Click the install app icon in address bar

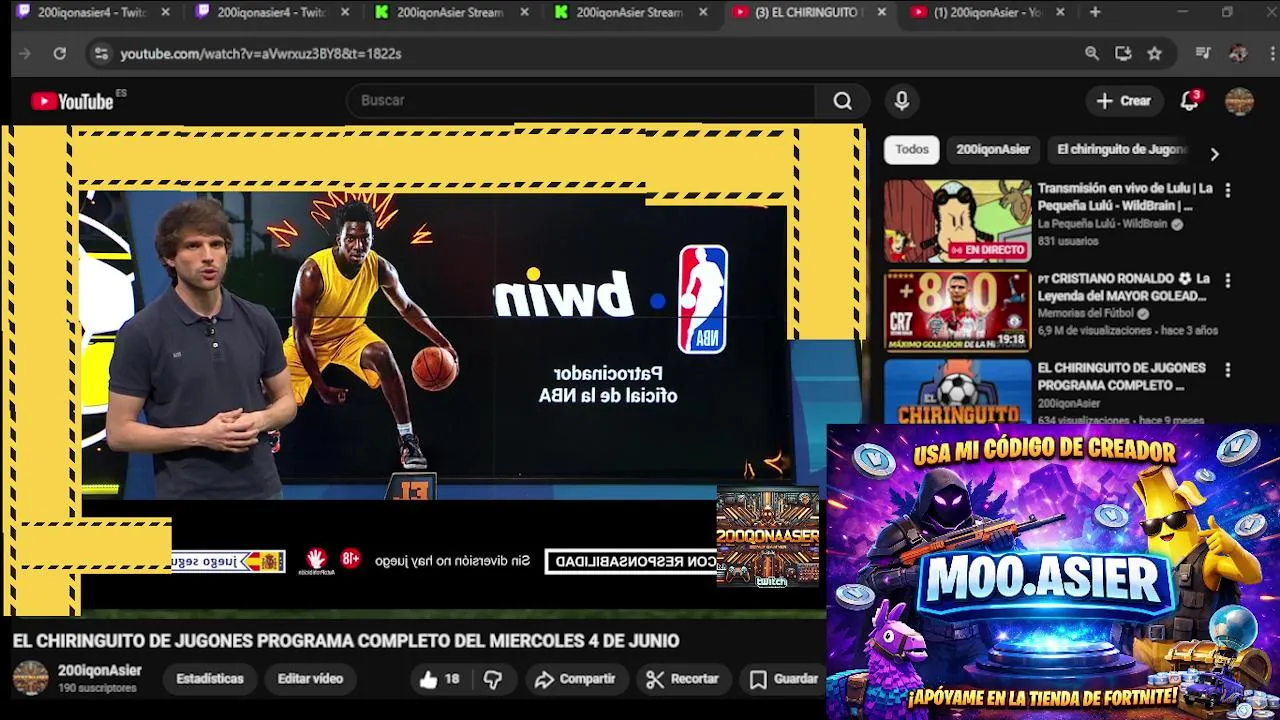point(1123,53)
